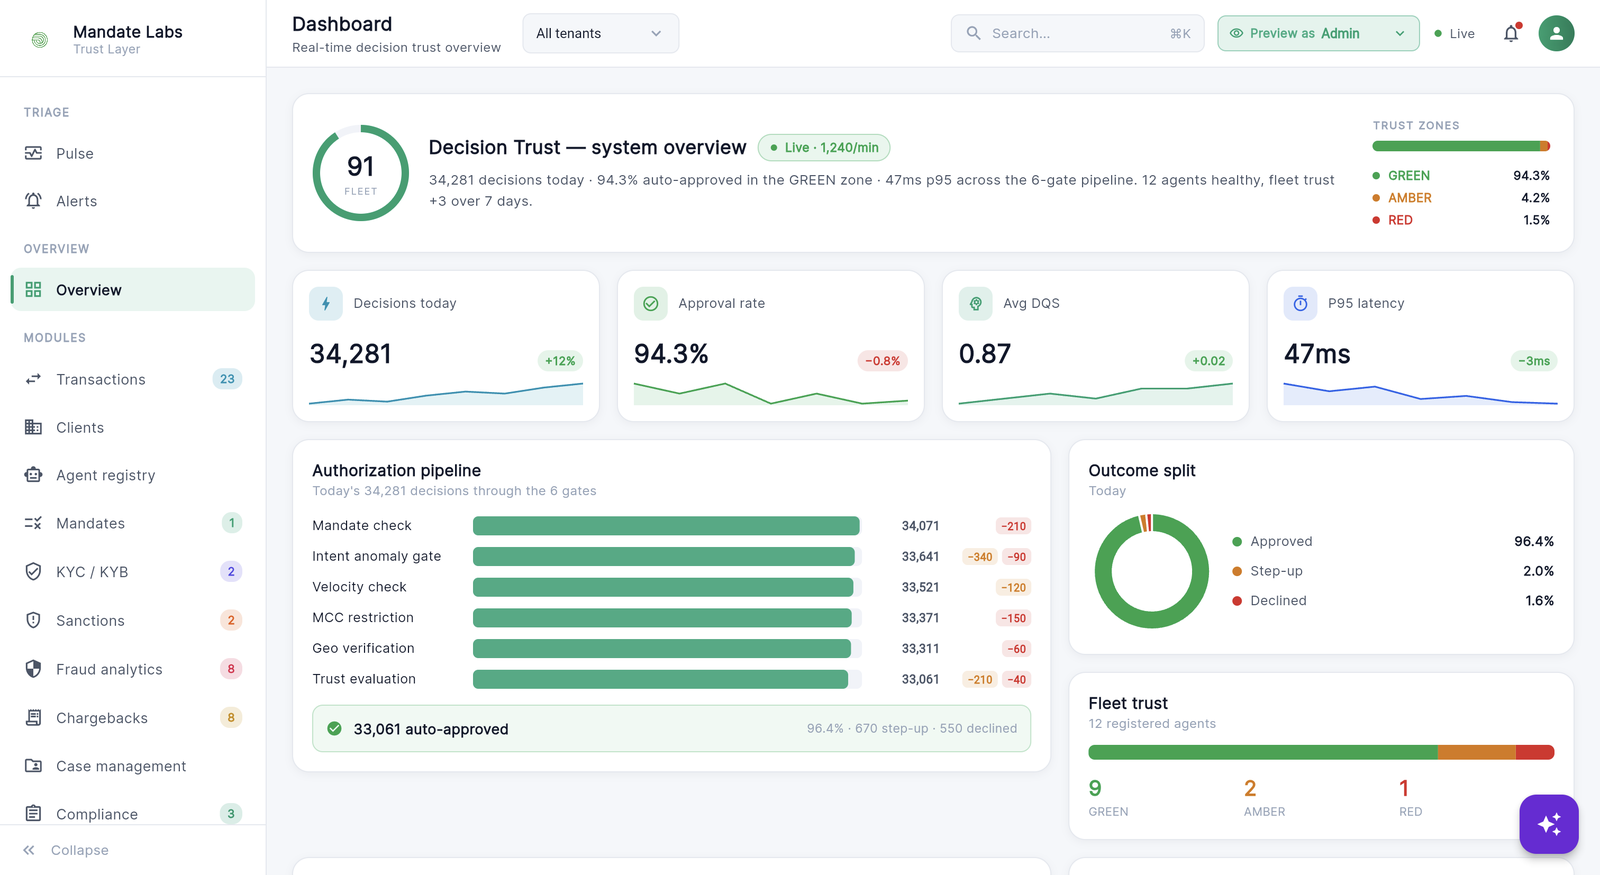Open the Alerts menu item
Image resolution: width=1600 pixels, height=875 pixels.
coord(133,201)
